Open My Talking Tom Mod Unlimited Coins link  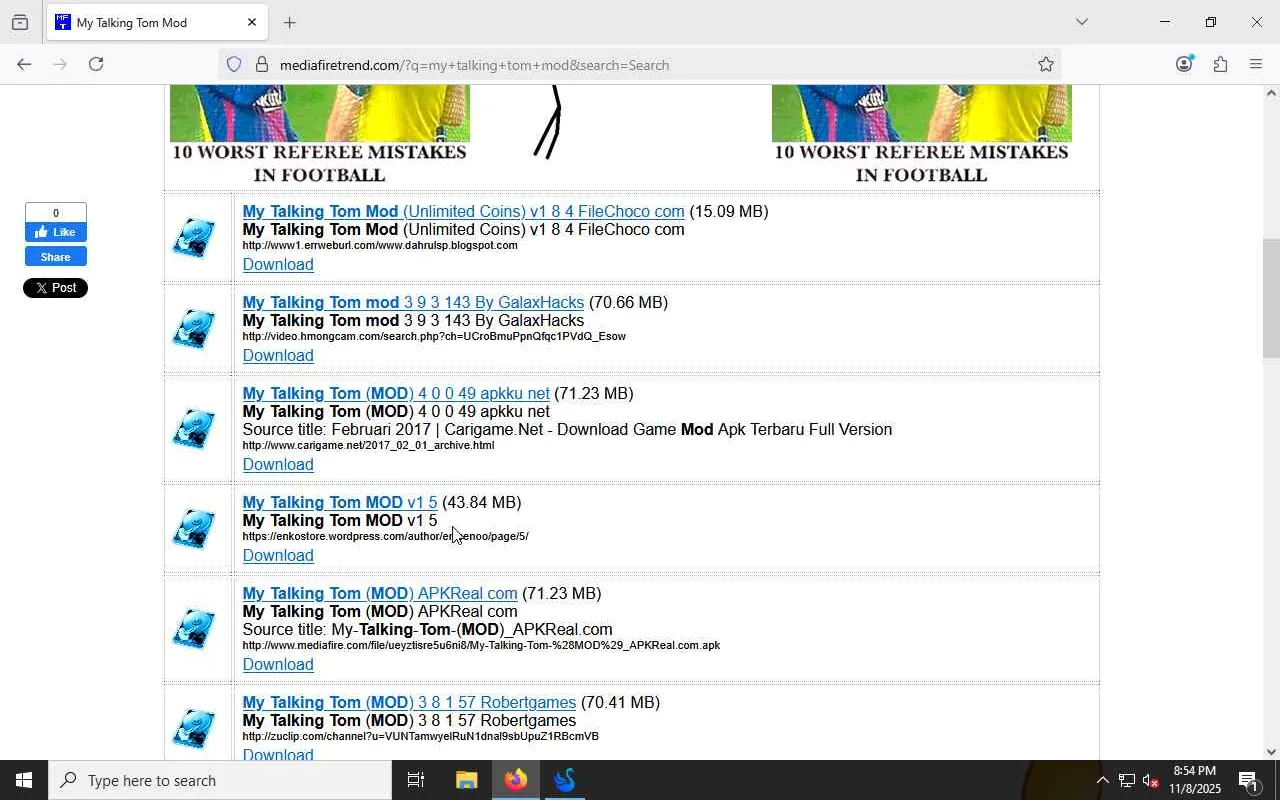(463, 212)
